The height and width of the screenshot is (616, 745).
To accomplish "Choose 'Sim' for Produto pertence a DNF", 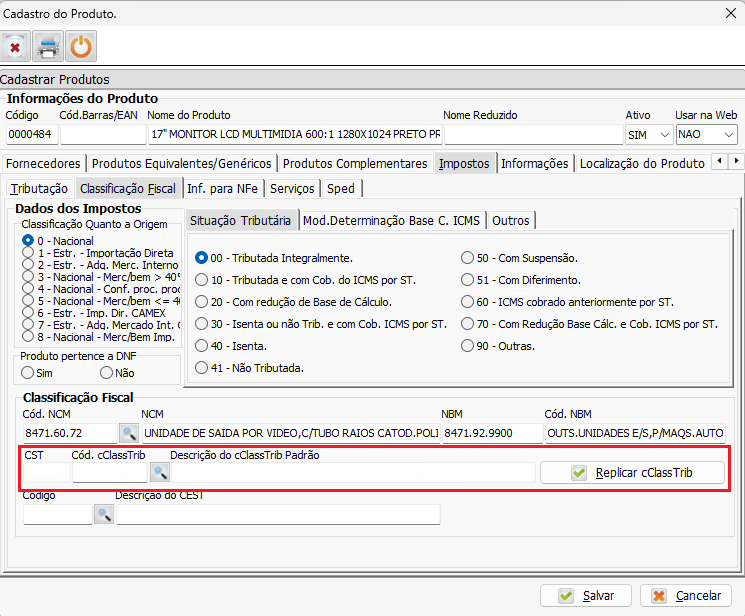I will (x=28, y=372).
